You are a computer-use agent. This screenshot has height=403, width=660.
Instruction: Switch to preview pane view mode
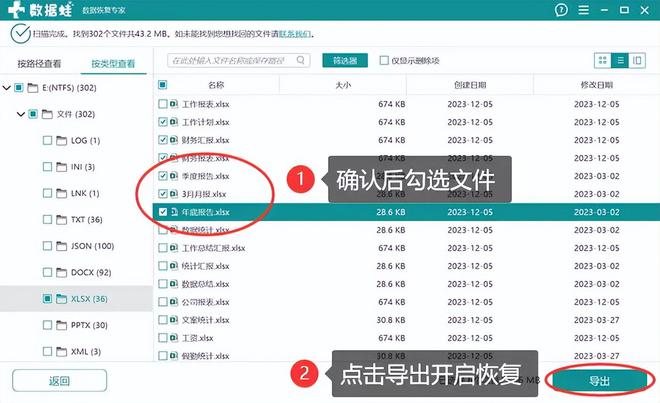[637, 61]
